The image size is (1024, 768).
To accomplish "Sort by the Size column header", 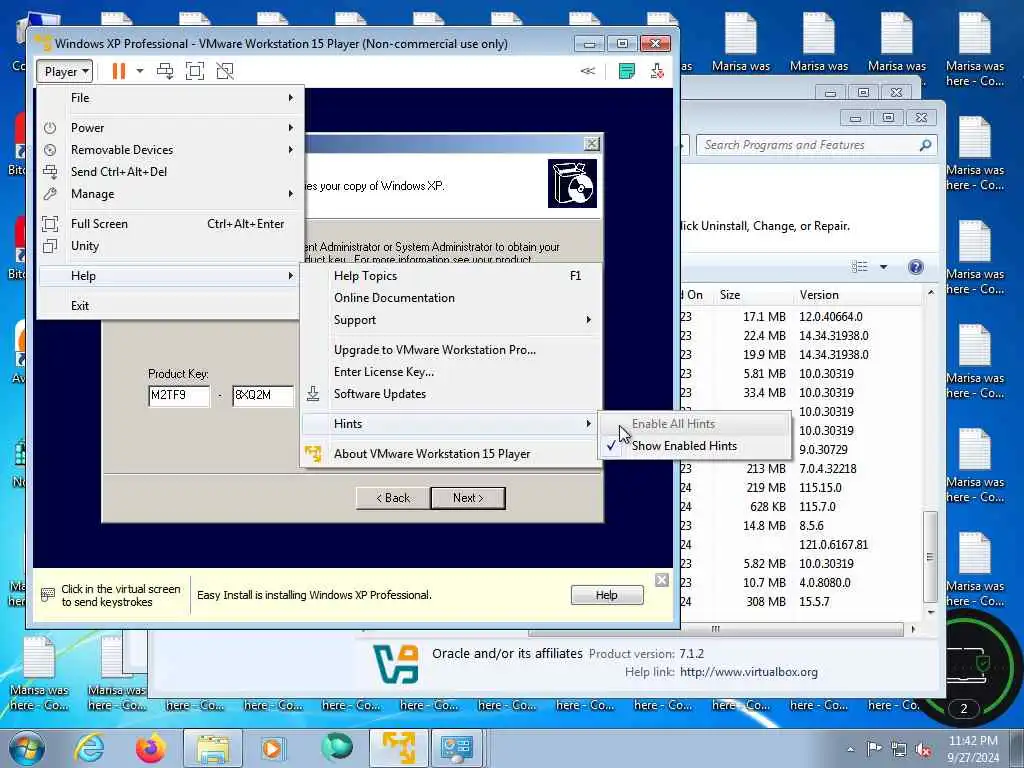I will click(x=756, y=295).
